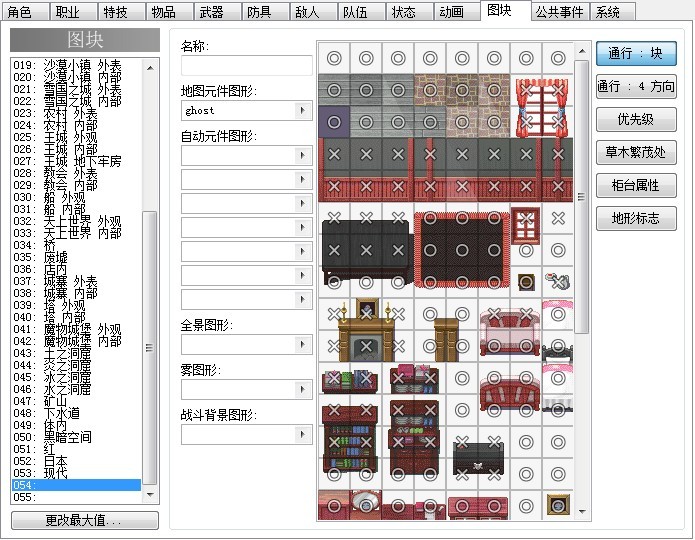The image size is (695, 540).
Task: Open the 战斗背景图形 selector arrow
Action: (303, 434)
